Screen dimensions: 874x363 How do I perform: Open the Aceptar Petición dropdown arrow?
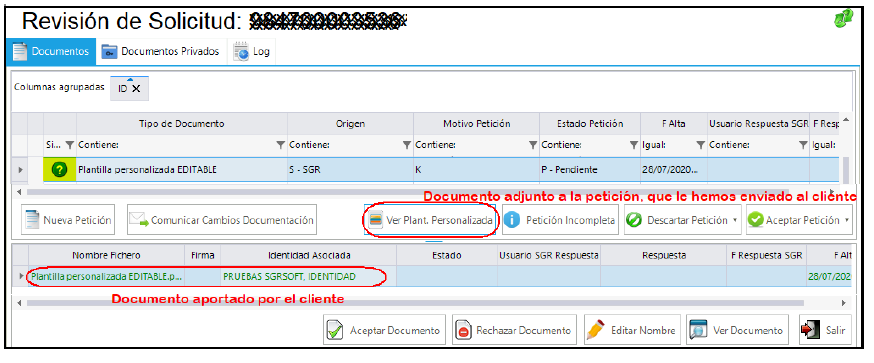click(x=848, y=221)
